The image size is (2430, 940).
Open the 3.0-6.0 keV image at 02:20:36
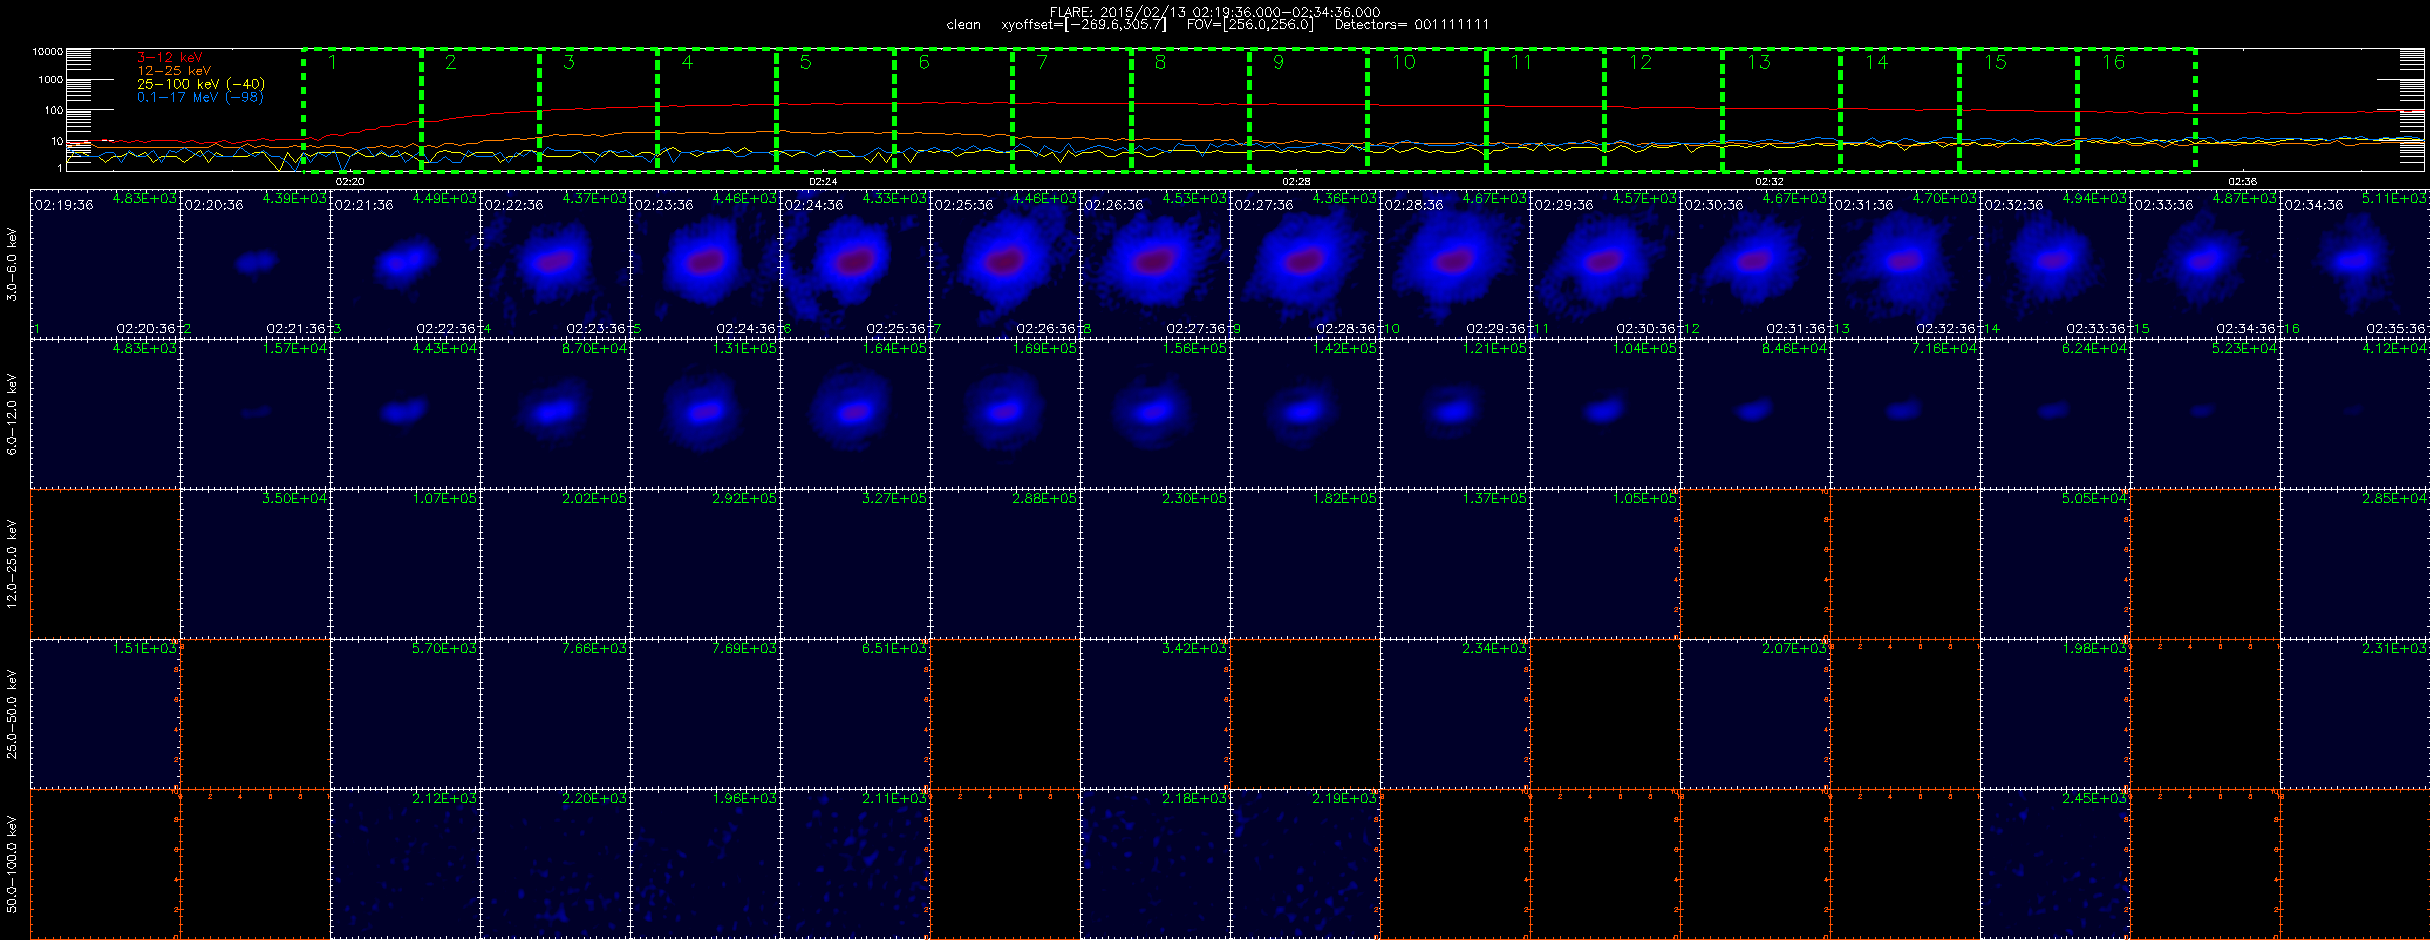coord(256,264)
